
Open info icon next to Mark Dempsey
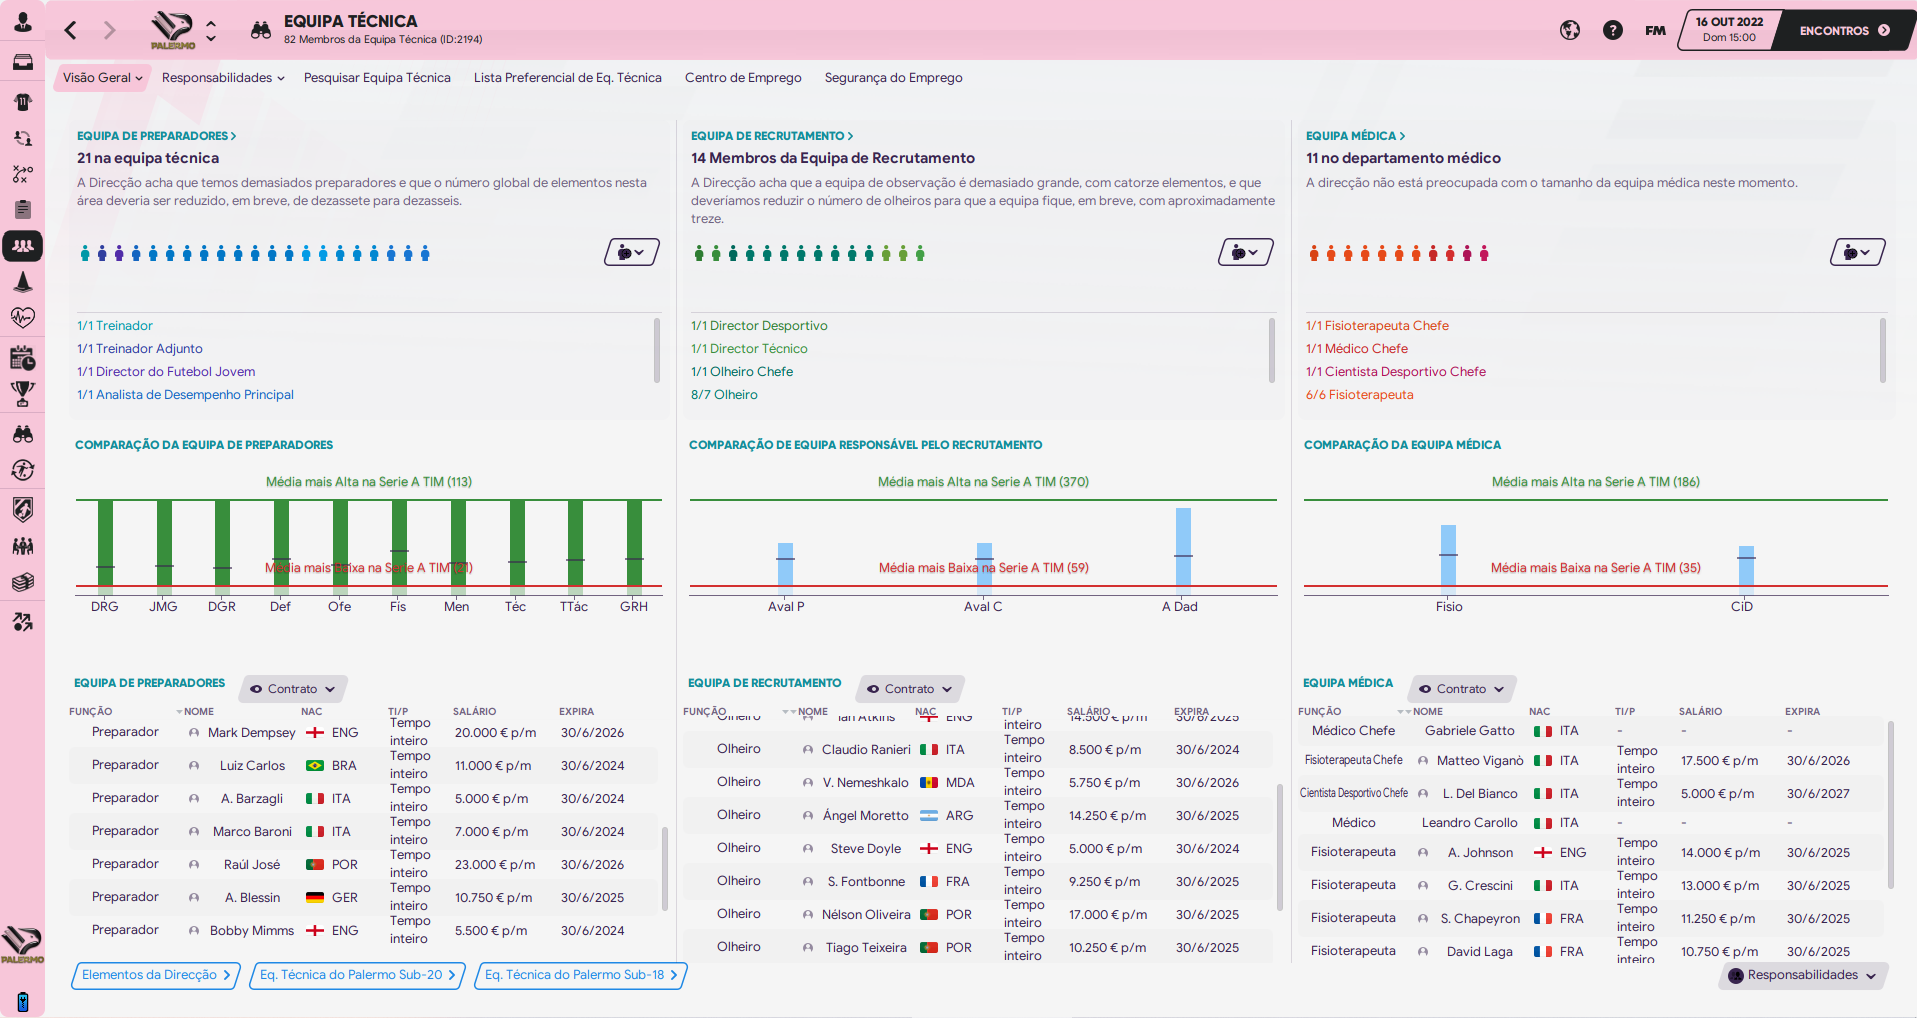(x=193, y=733)
